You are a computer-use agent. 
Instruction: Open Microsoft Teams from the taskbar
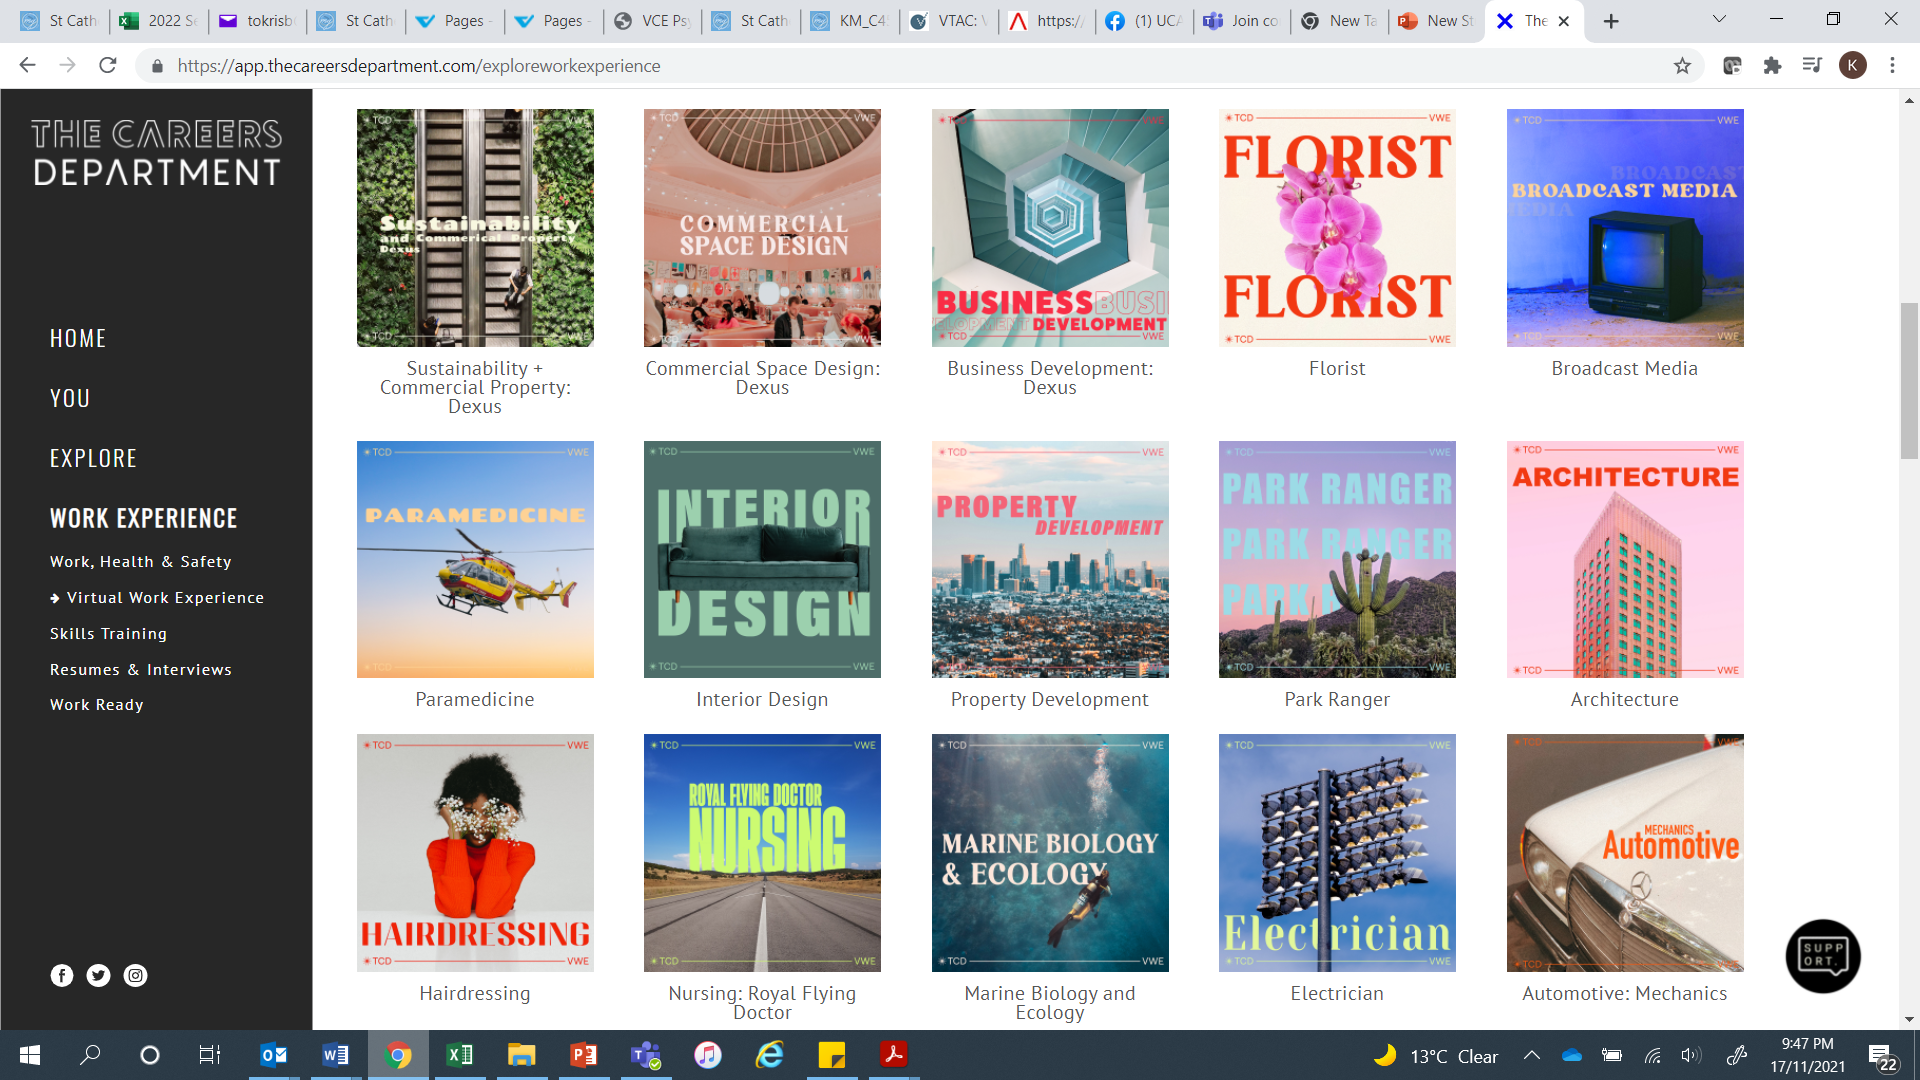(x=646, y=1055)
